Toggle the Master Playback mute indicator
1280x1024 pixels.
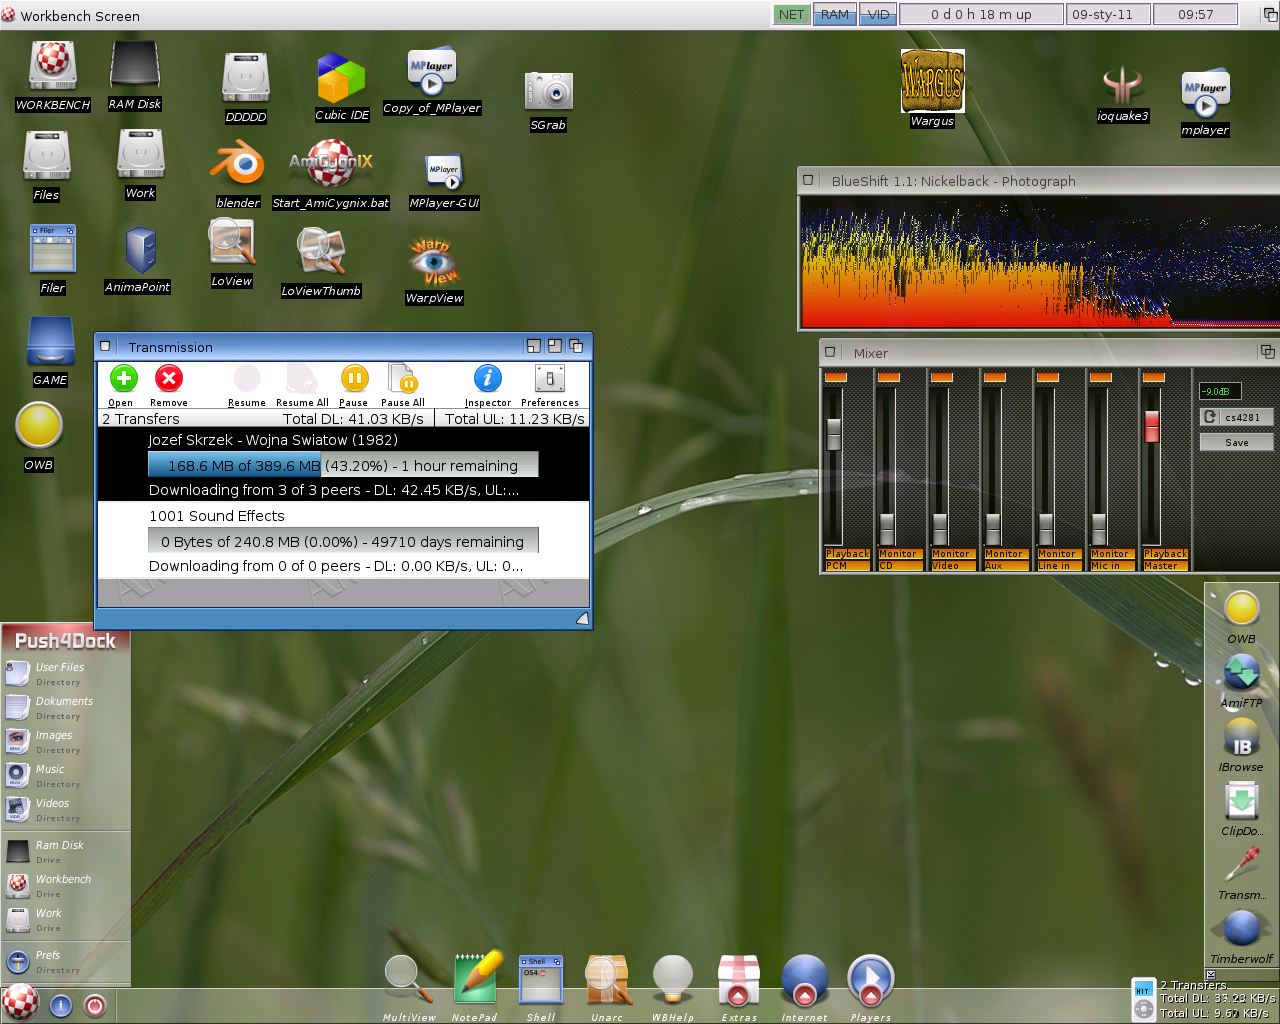click(x=1153, y=377)
